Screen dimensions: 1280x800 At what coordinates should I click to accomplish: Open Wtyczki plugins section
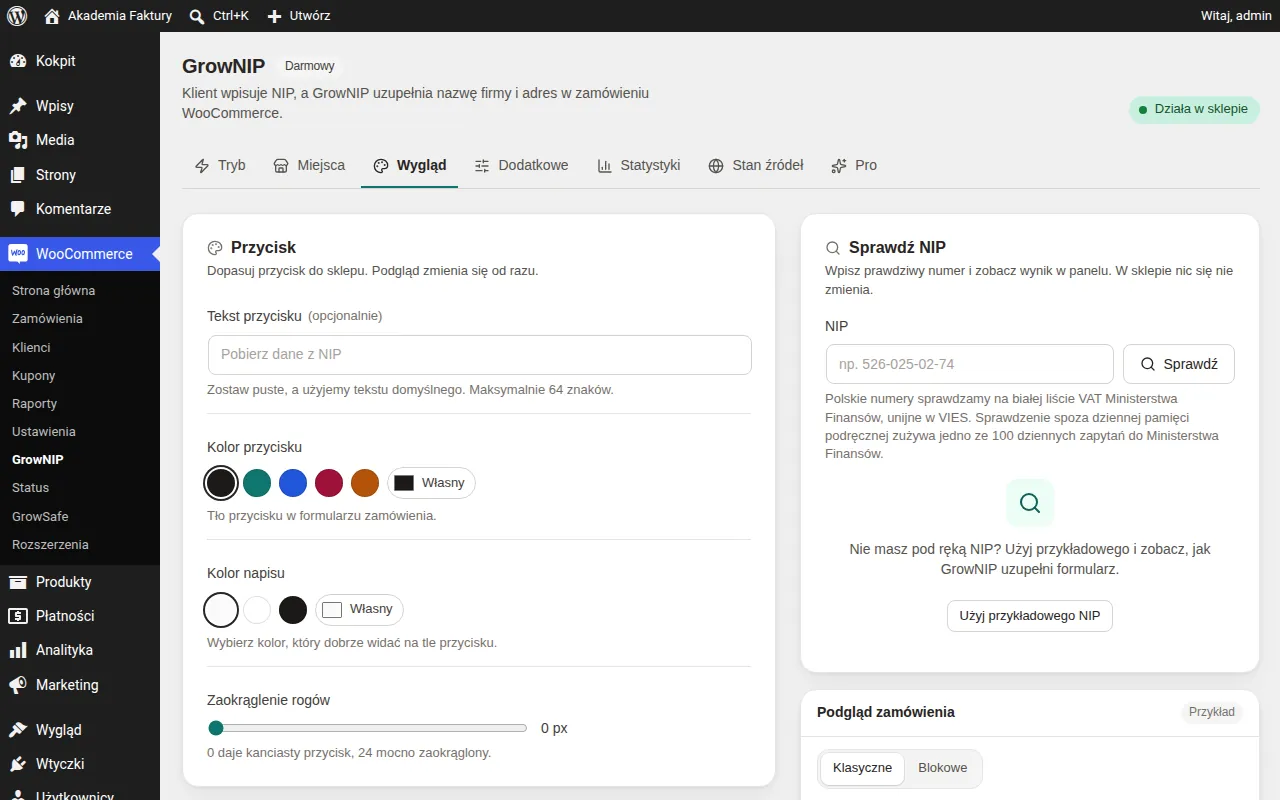80,764
